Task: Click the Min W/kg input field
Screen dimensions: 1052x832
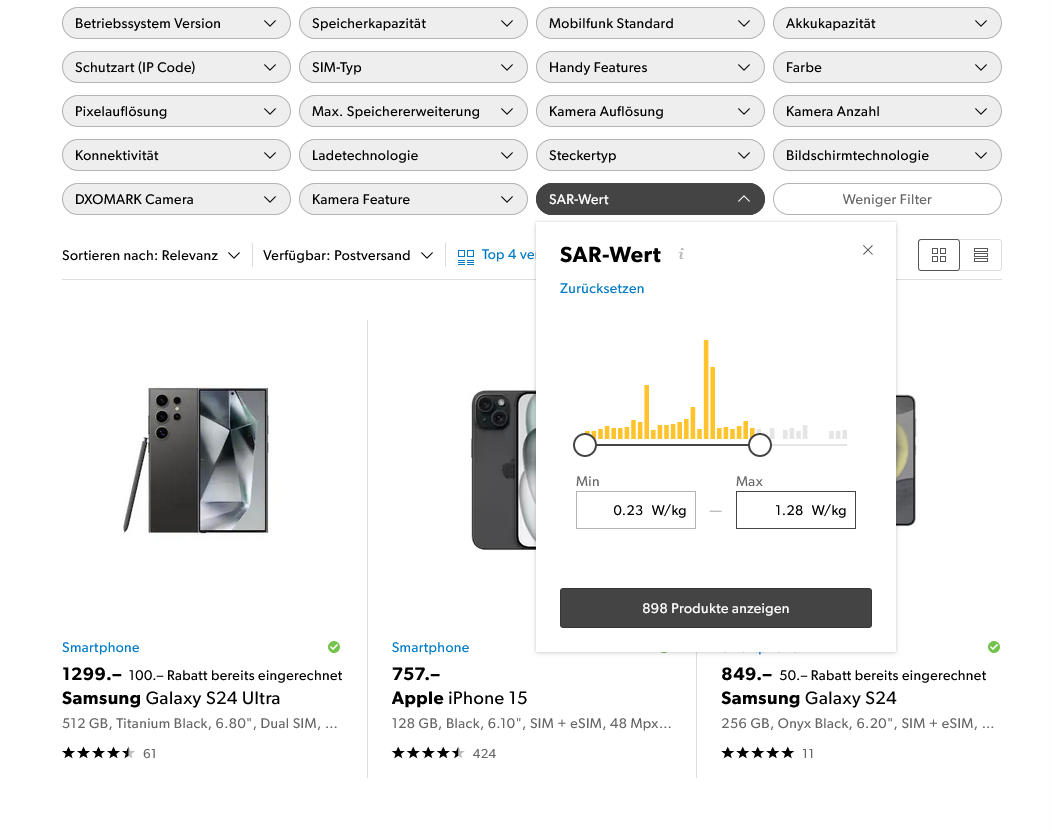Action: [x=635, y=510]
